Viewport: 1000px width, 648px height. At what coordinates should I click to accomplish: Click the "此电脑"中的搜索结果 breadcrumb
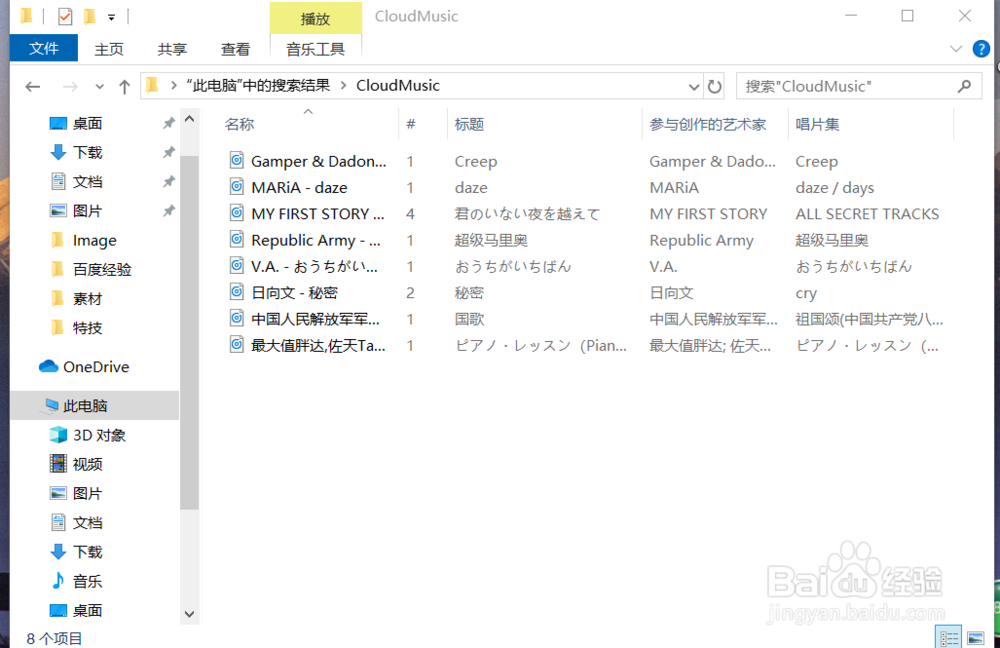click(x=258, y=85)
